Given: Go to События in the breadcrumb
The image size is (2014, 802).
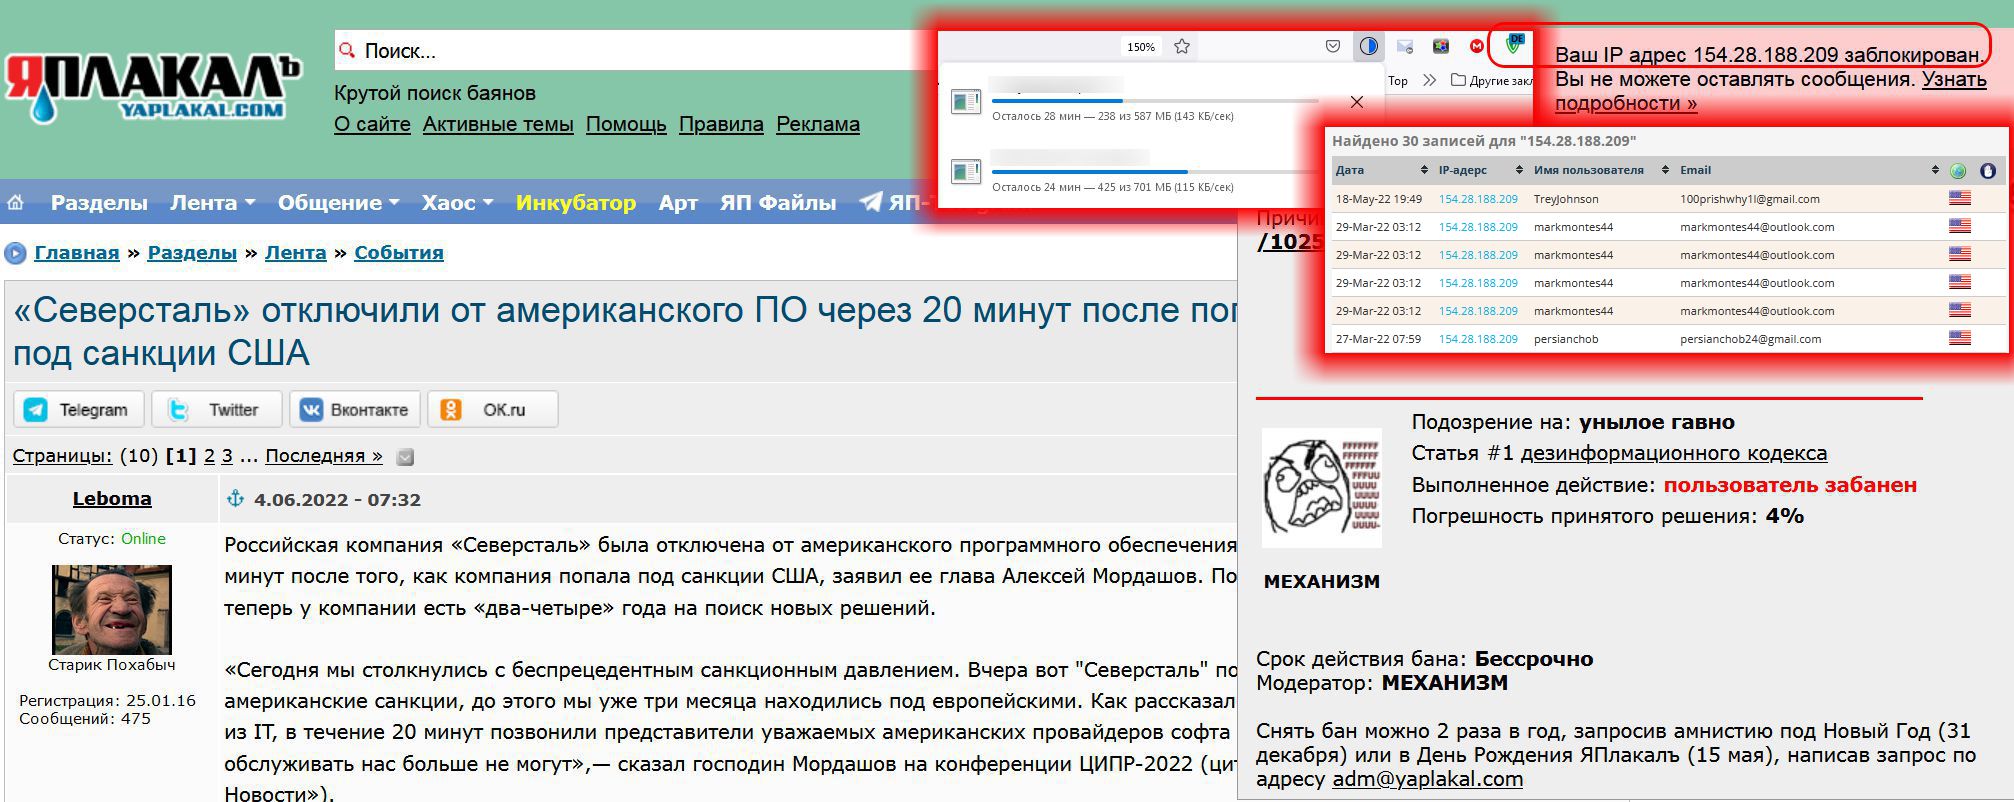Looking at the screenshot, I should click(399, 253).
